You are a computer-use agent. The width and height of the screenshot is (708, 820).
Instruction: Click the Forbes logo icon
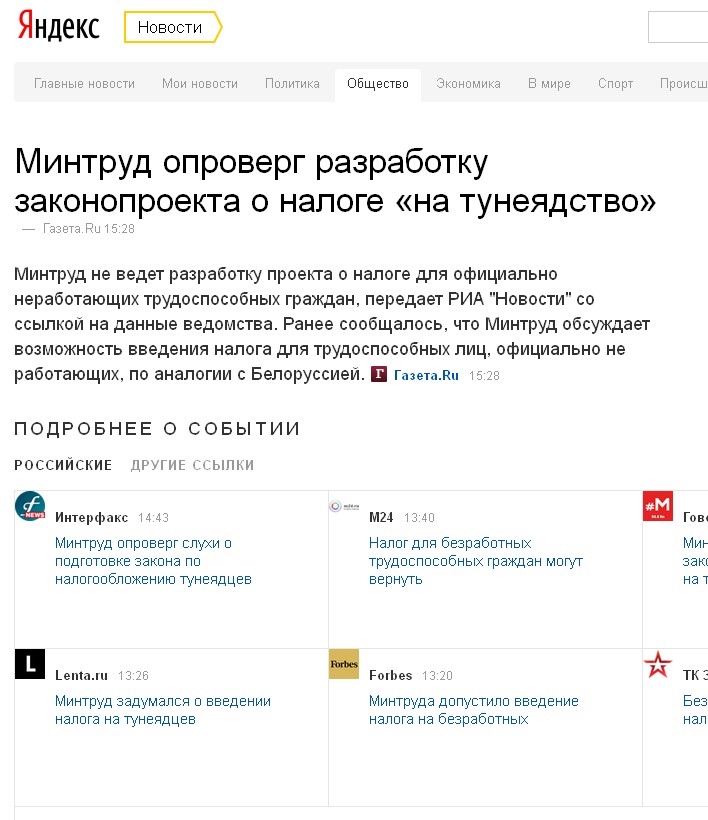[x=344, y=664]
